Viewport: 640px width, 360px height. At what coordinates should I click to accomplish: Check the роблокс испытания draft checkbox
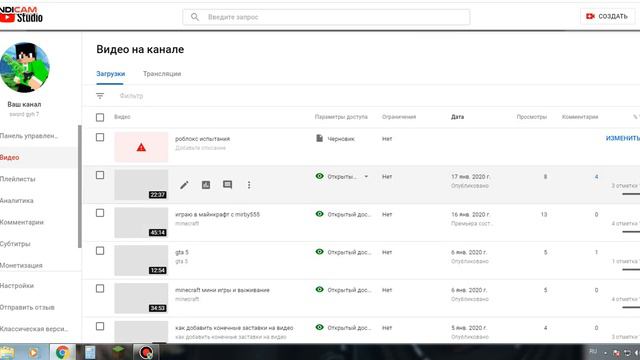[100, 137]
